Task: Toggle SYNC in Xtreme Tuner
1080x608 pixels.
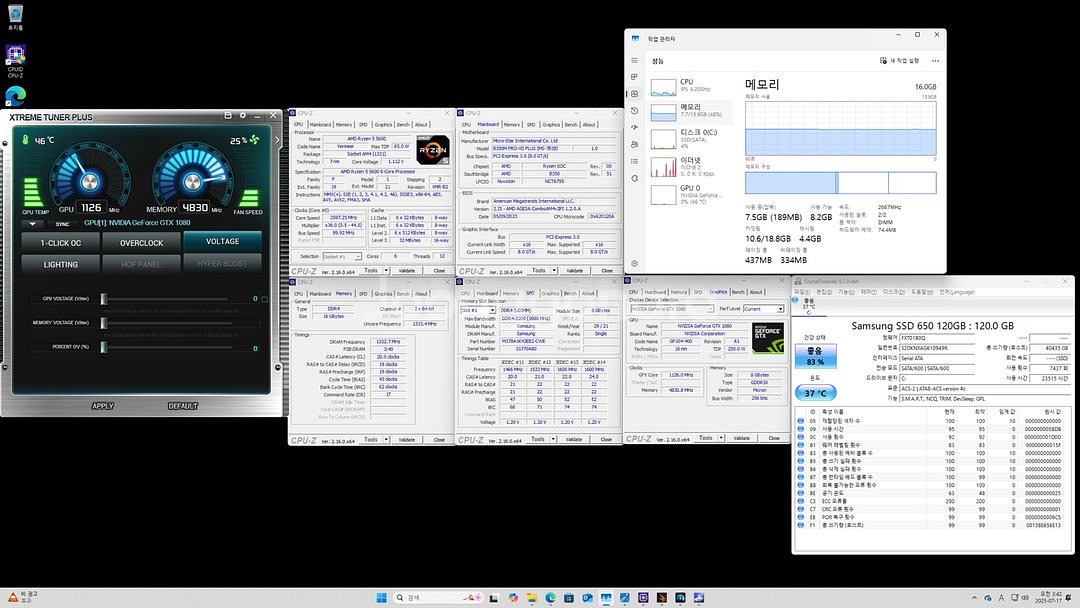Action: coord(62,224)
